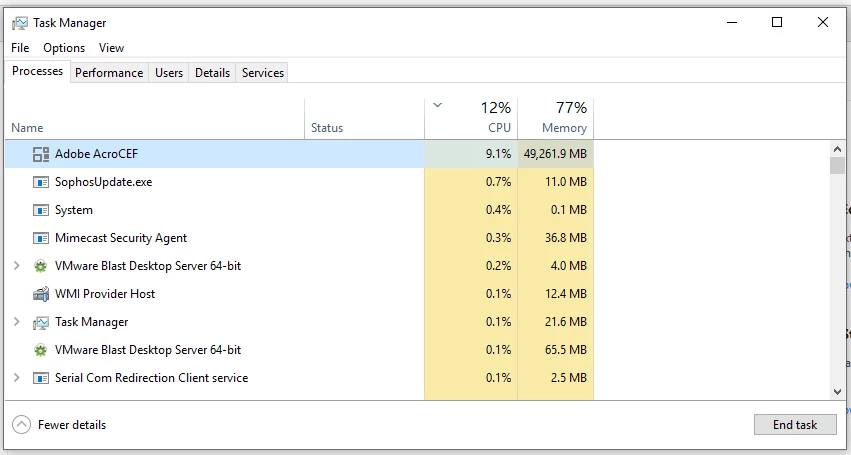Image resolution: width=851 pixels, height=455 pixels.
Task: Click the scrollbar up arrow
Action: pos(837,148)
